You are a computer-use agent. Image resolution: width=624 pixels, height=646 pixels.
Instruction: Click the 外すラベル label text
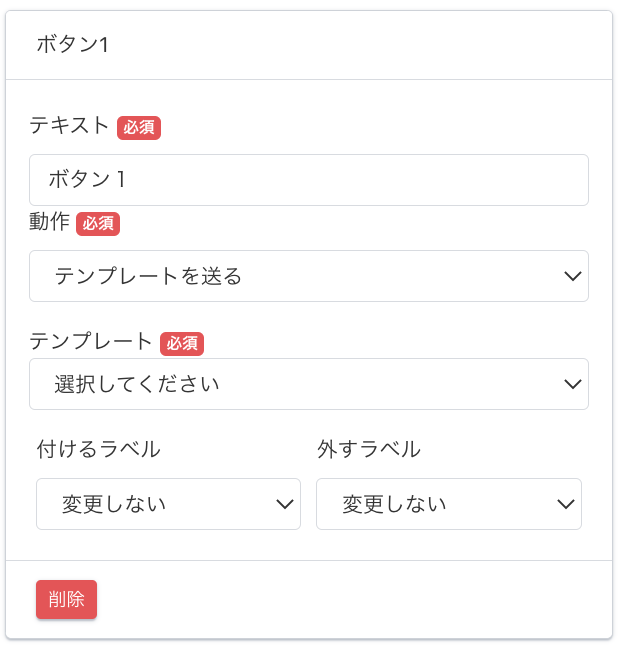click(368, 449)
